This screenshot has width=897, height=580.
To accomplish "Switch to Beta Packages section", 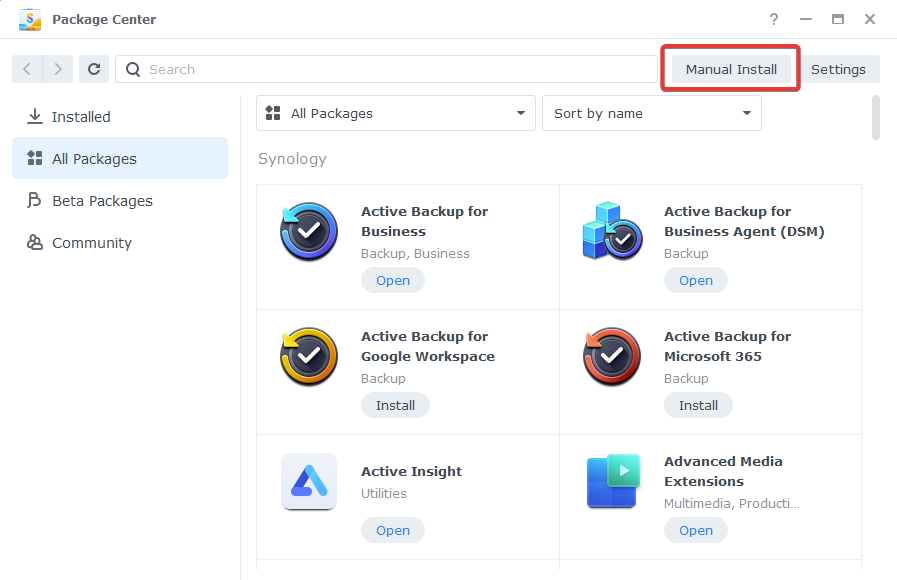I will (120, 201).
